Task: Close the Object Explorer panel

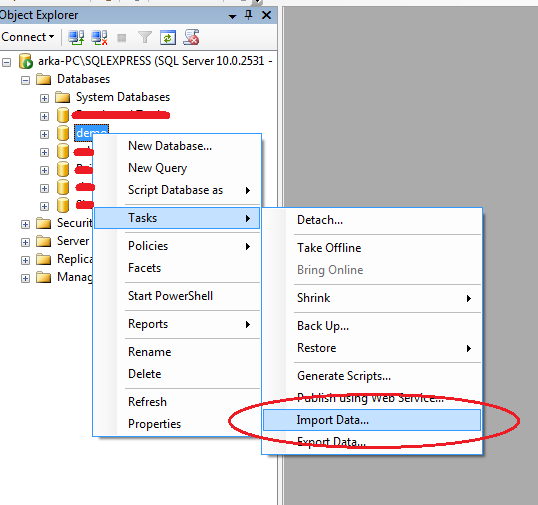Action: [x=267, y=15]
